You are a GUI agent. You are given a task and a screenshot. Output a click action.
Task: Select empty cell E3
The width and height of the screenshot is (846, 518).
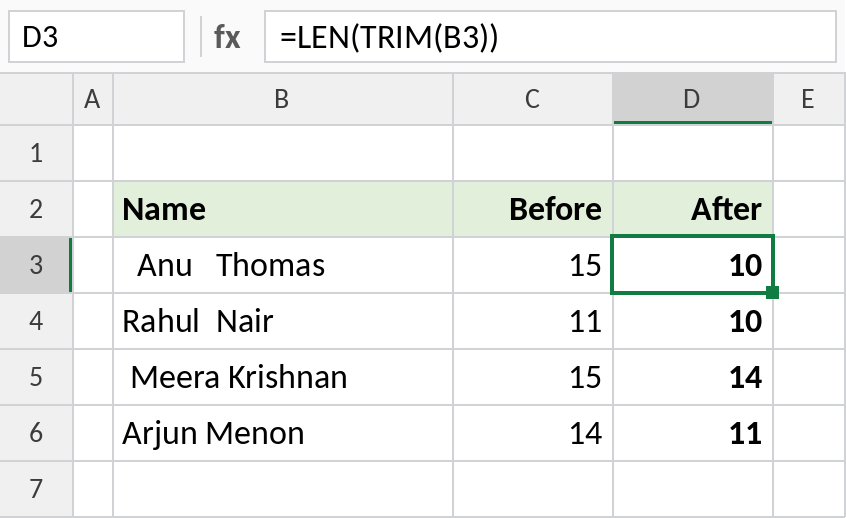(809, 265)
